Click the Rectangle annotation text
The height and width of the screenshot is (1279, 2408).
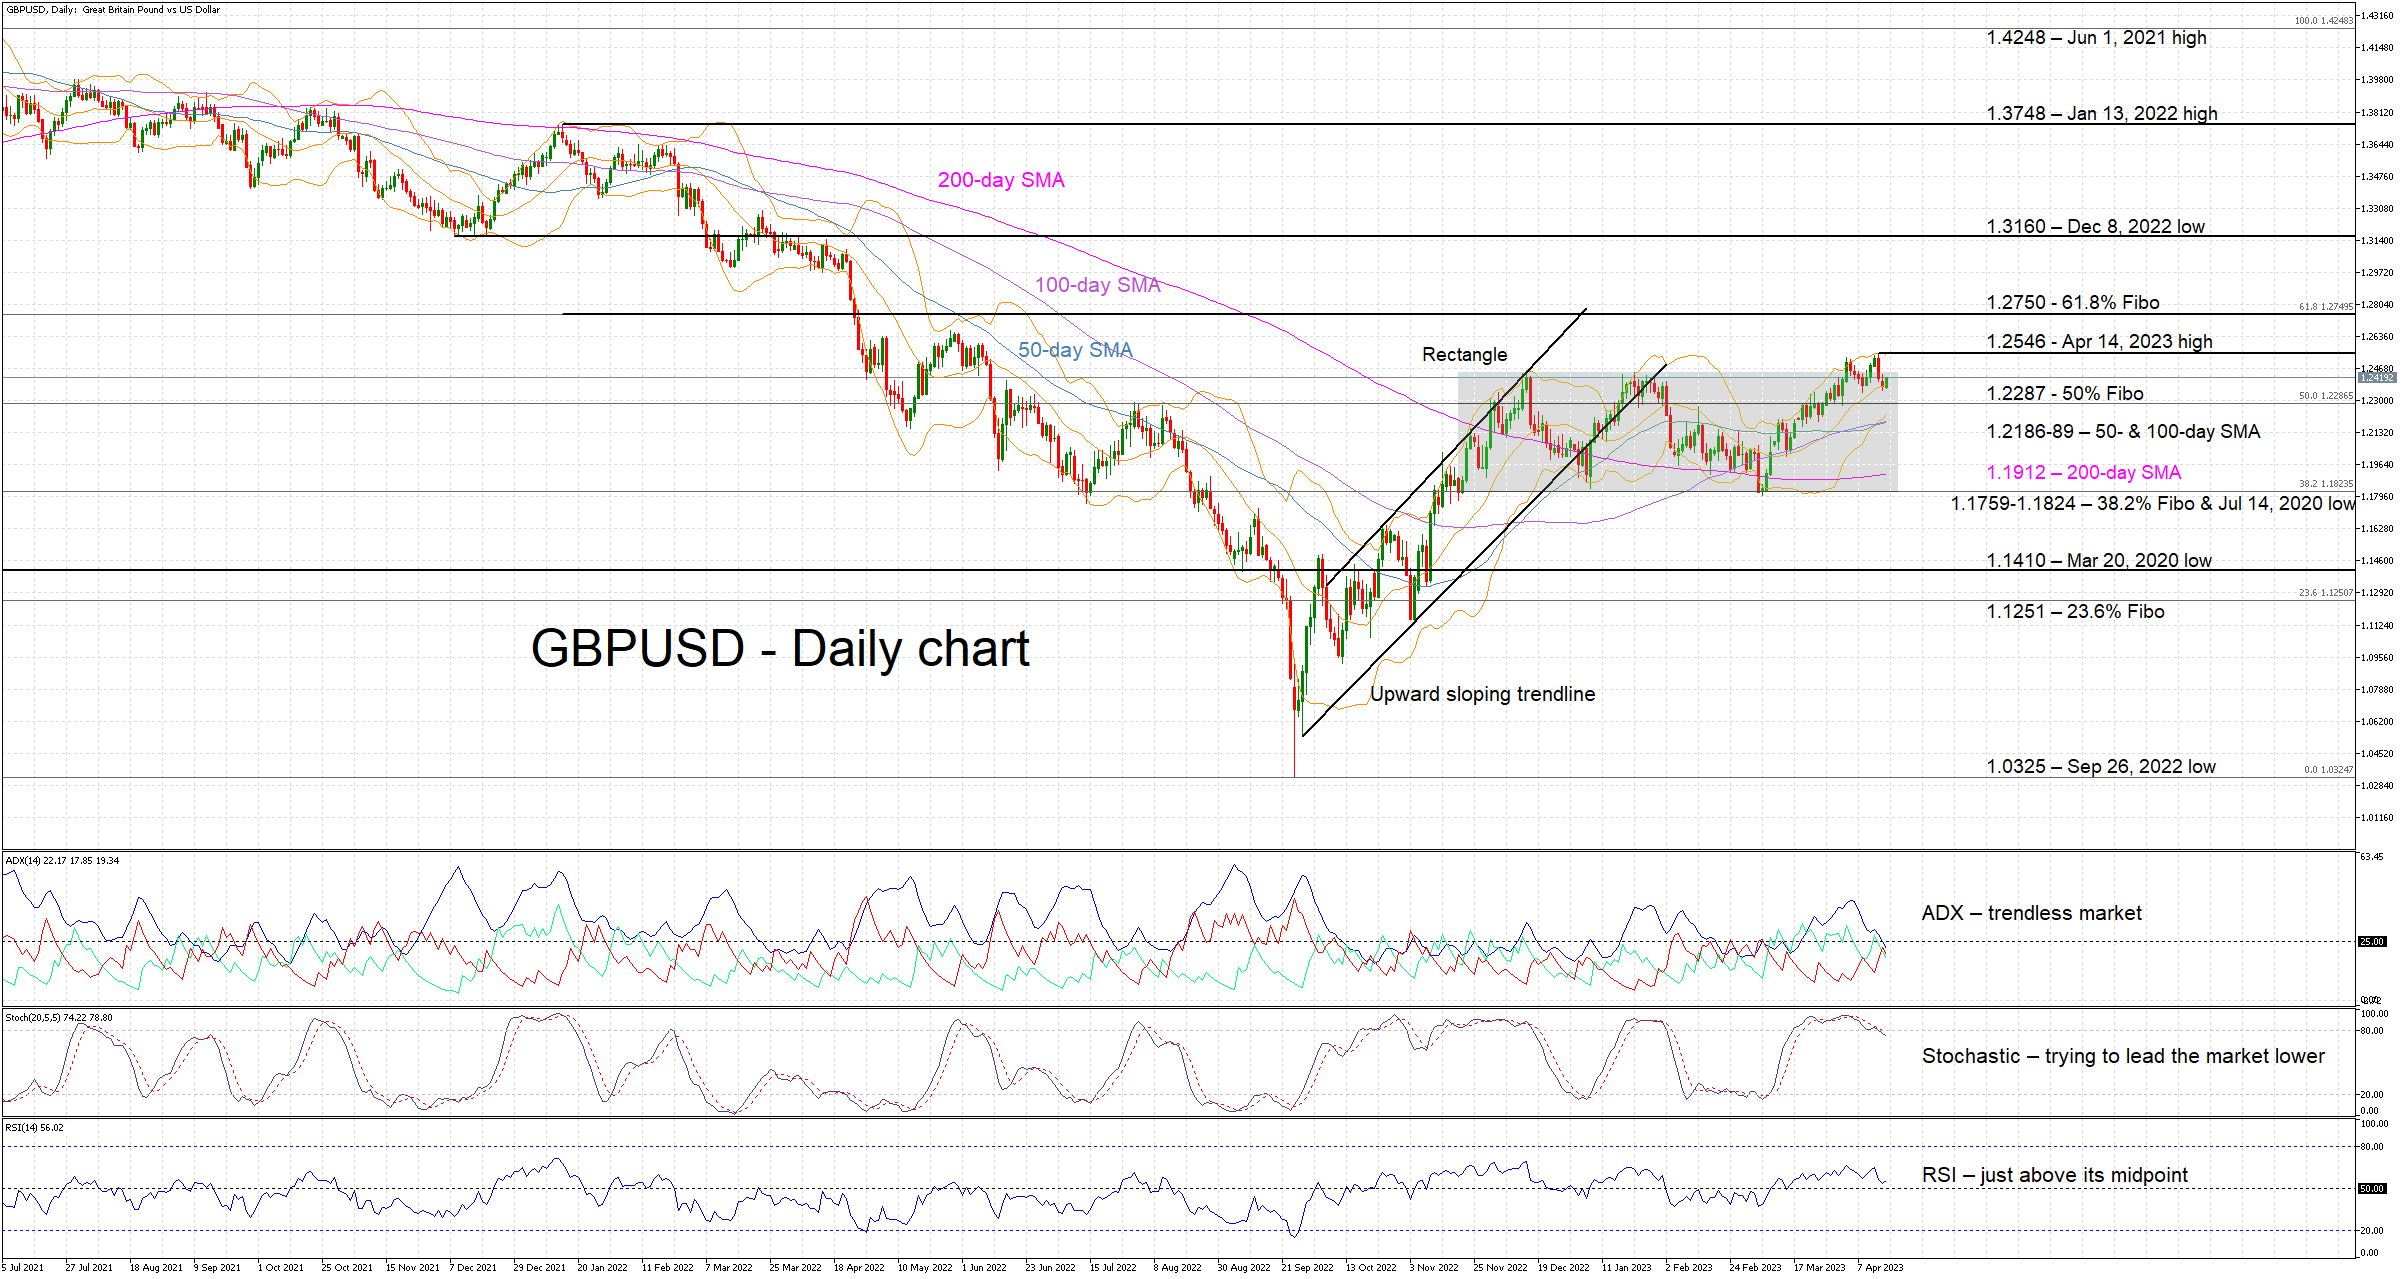[1464, 355]
